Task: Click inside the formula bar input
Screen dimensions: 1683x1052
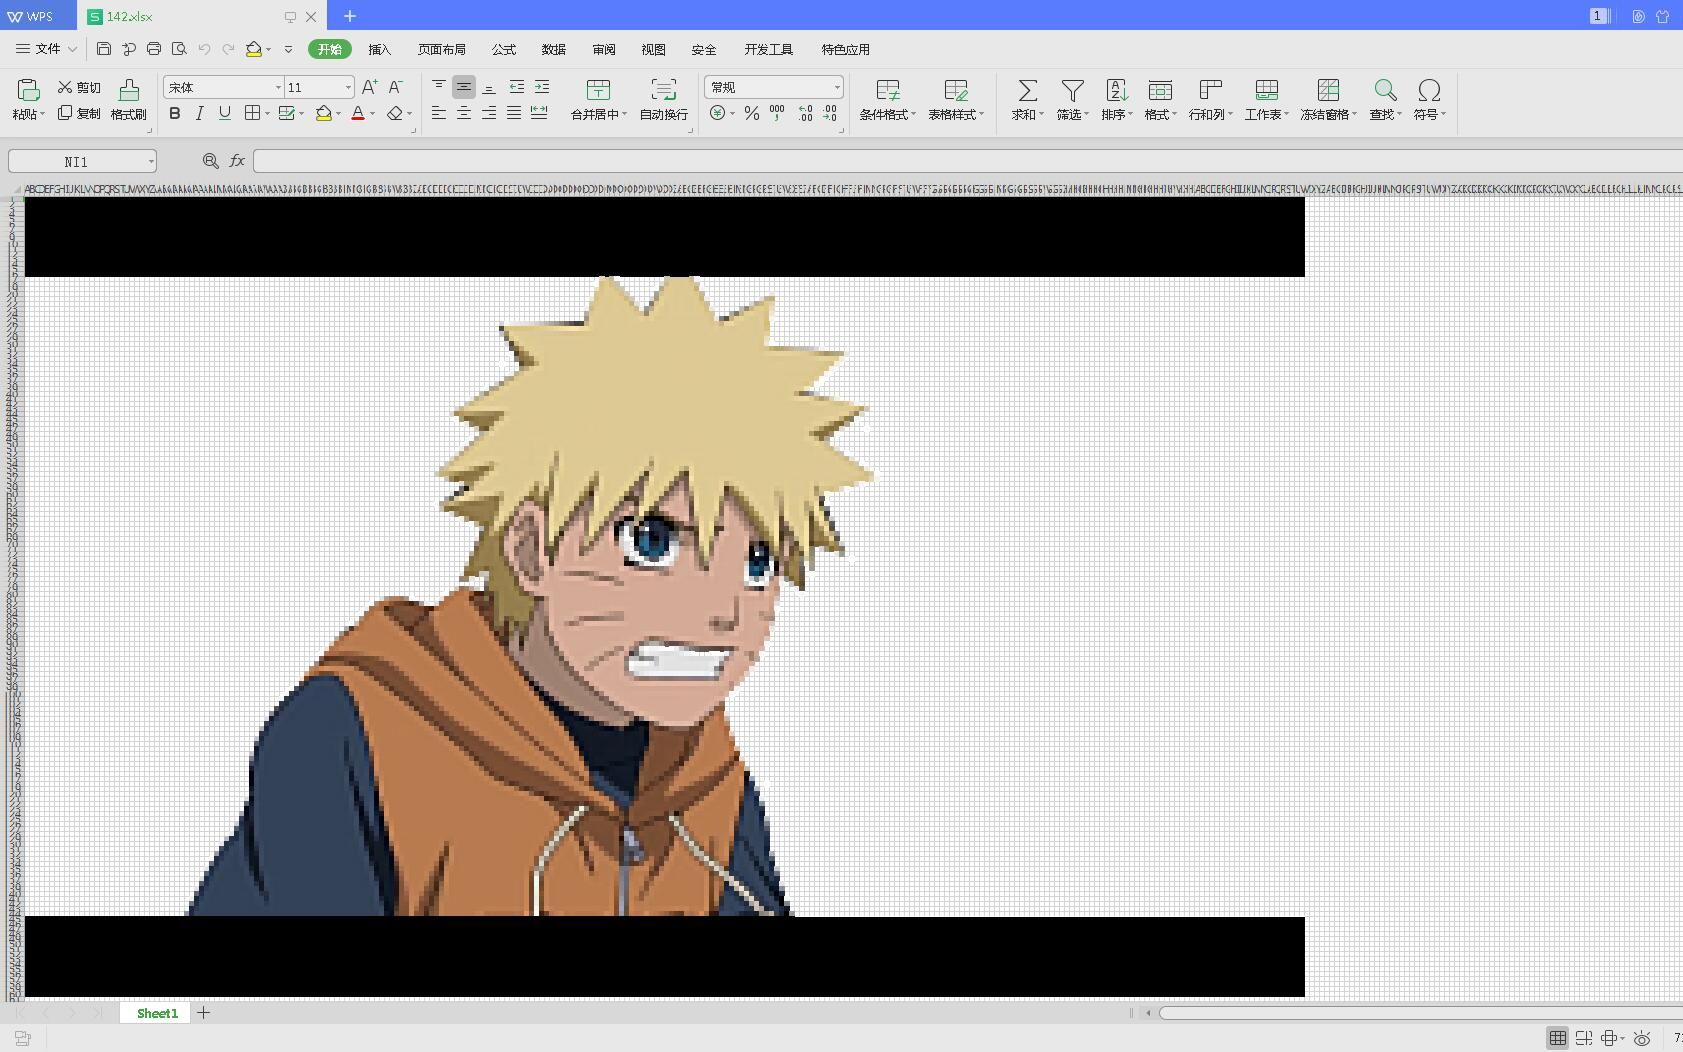Action: [960, 161]
